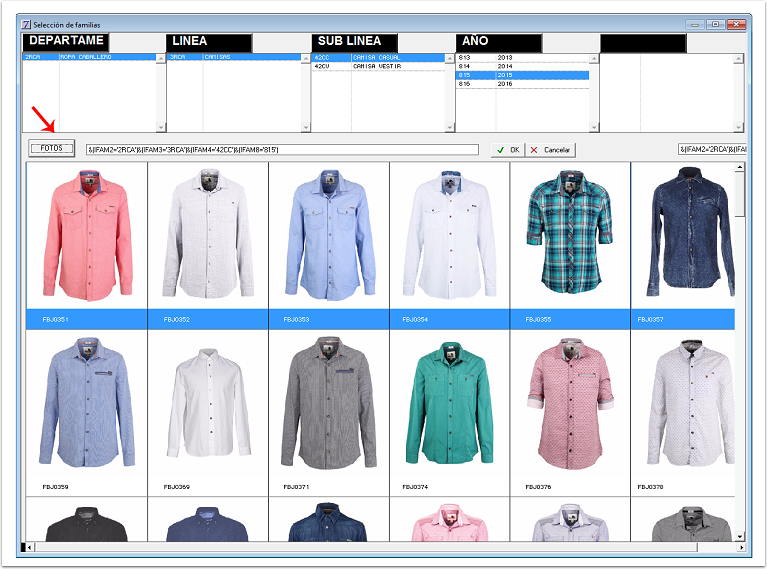Click AÑO list scroll-down arrow
This screenshot has height=569, width=767.
click(x=594, y=128)
